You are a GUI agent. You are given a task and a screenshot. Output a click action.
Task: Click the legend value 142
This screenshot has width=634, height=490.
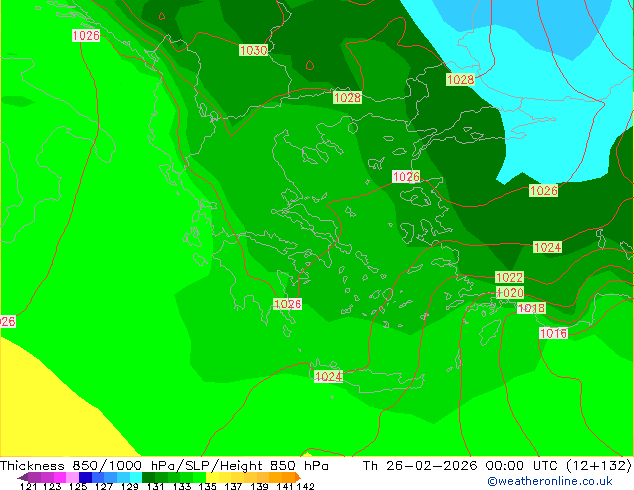click(x=306, y=486)
